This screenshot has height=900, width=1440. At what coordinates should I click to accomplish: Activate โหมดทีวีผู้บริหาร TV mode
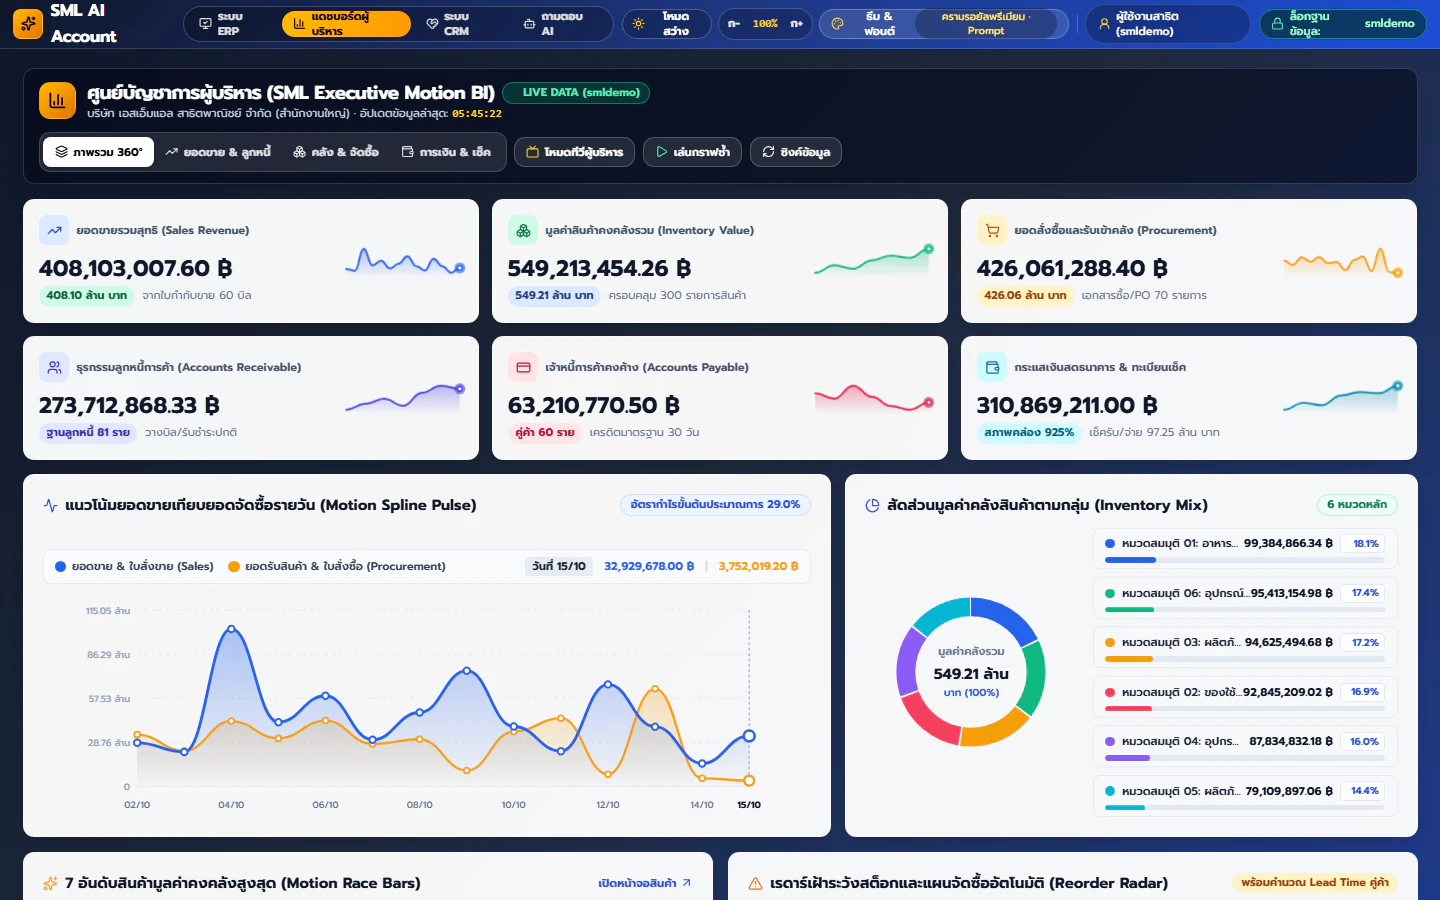(x=574, y=152)
